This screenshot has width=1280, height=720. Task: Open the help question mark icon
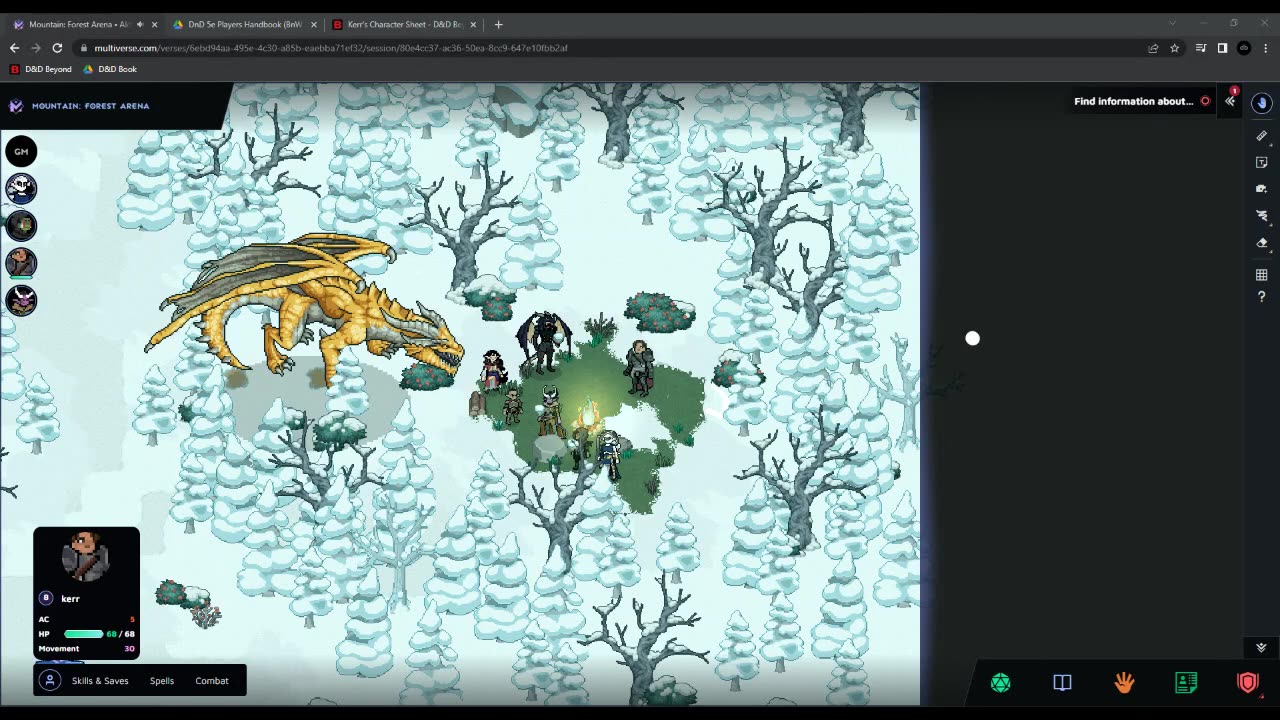click(1262, 297)
